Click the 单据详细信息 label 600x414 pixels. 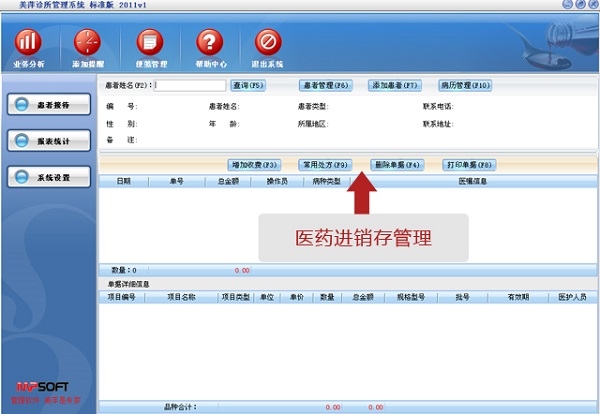click(129, 284)
